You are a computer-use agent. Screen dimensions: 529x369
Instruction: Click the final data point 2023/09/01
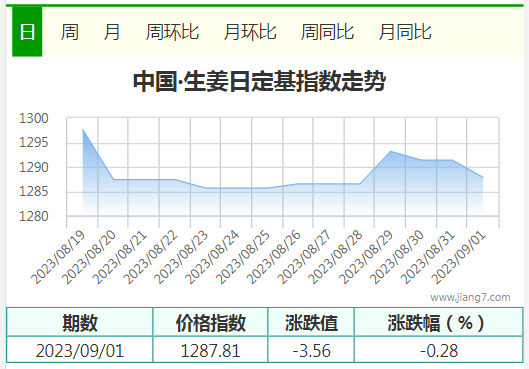pos(483,177)
